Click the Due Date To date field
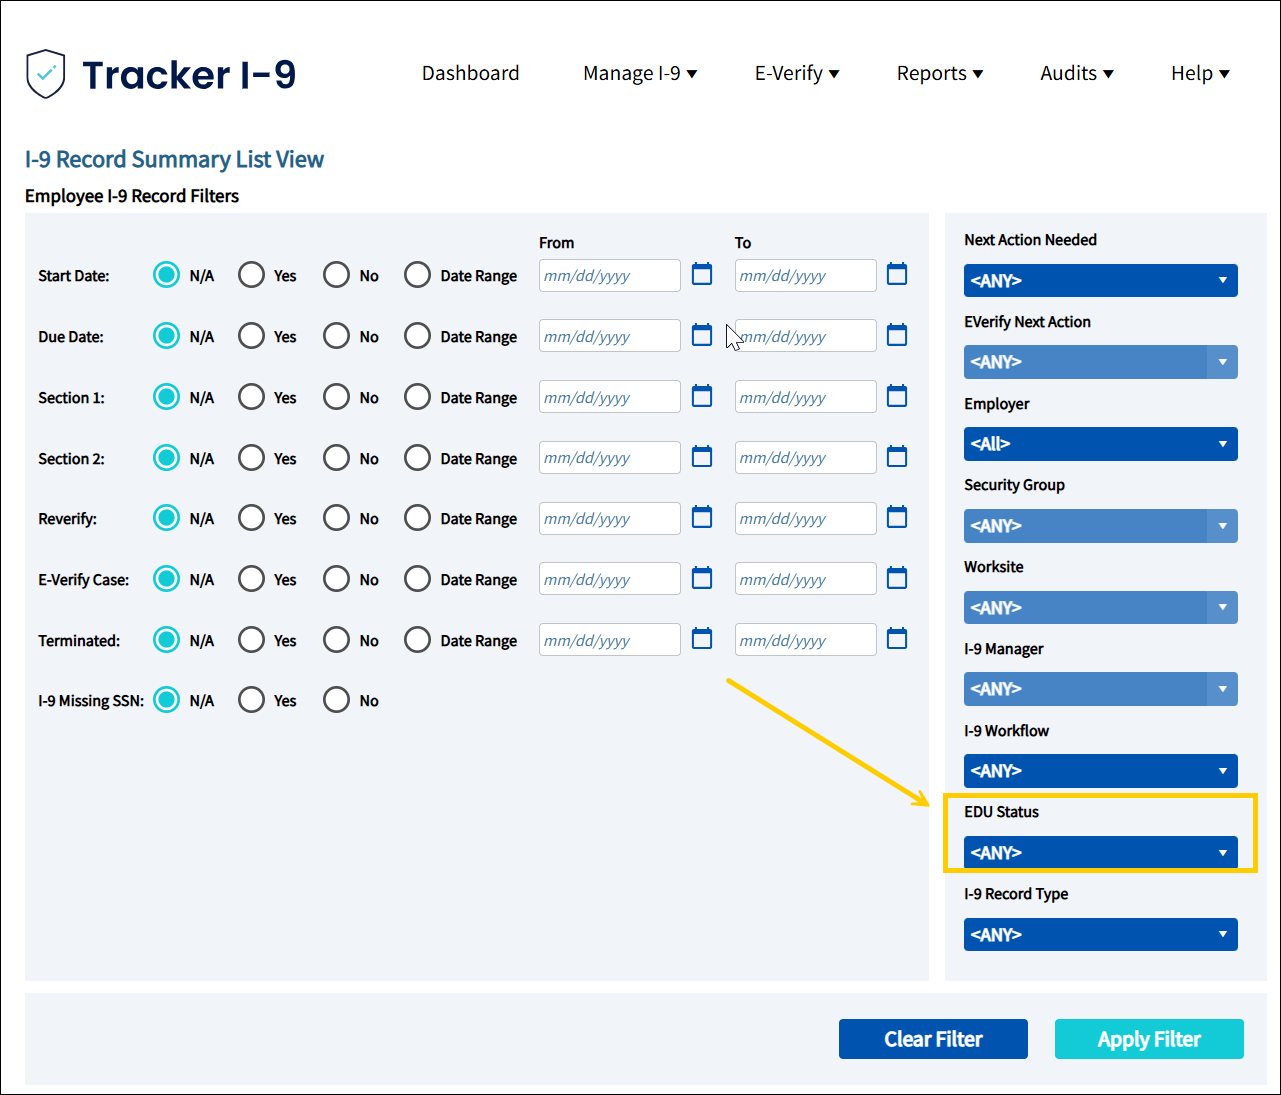Image resolution: width=1281 pixels, height=1095 pixels. click(806, 336)
